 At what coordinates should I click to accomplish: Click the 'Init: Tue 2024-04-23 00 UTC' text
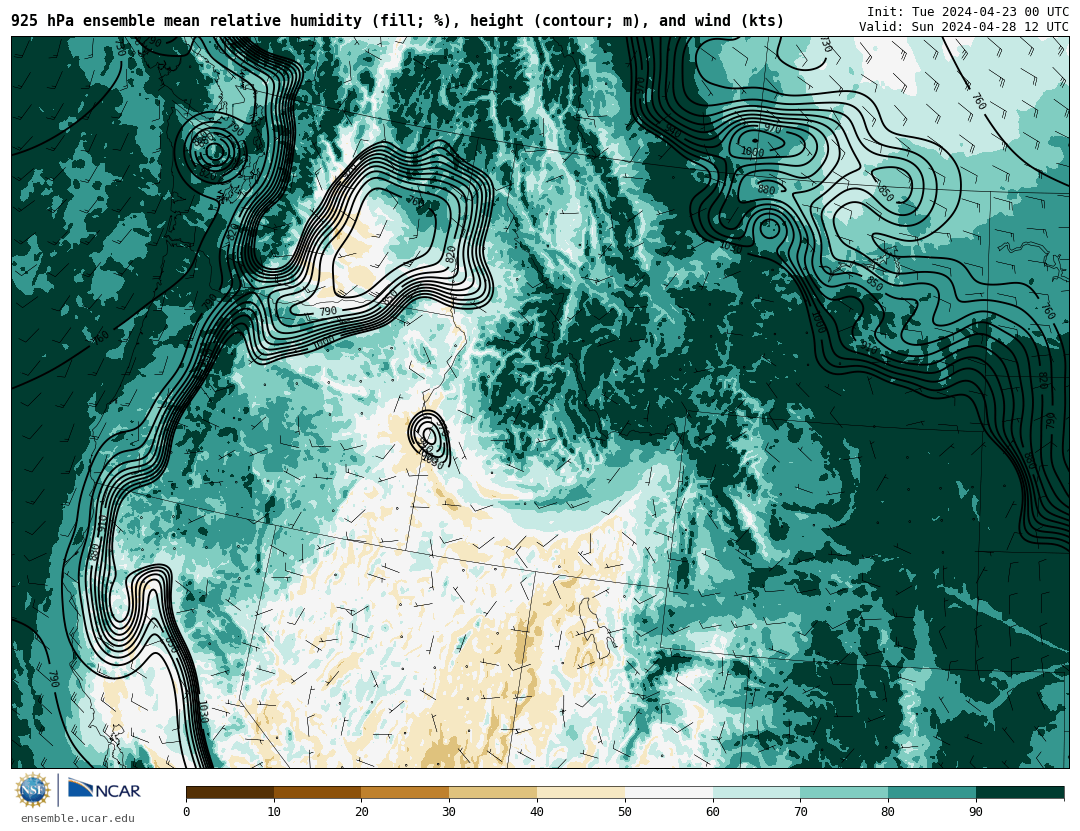pyautogui.click(x=968, y=12)
